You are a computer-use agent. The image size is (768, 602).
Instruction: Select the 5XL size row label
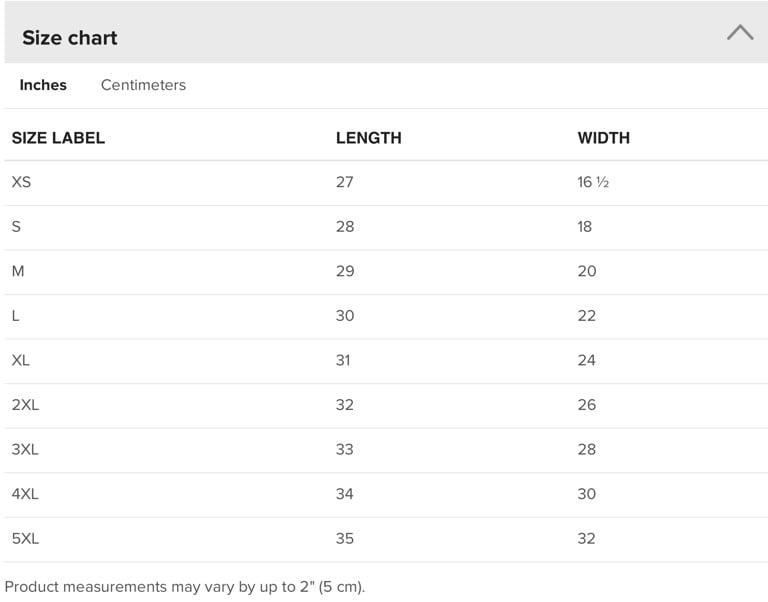click(25, 538)
